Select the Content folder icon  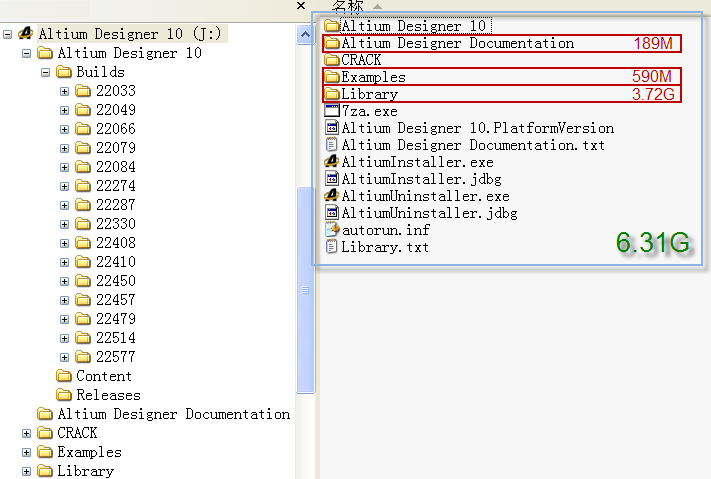[64, 376]
